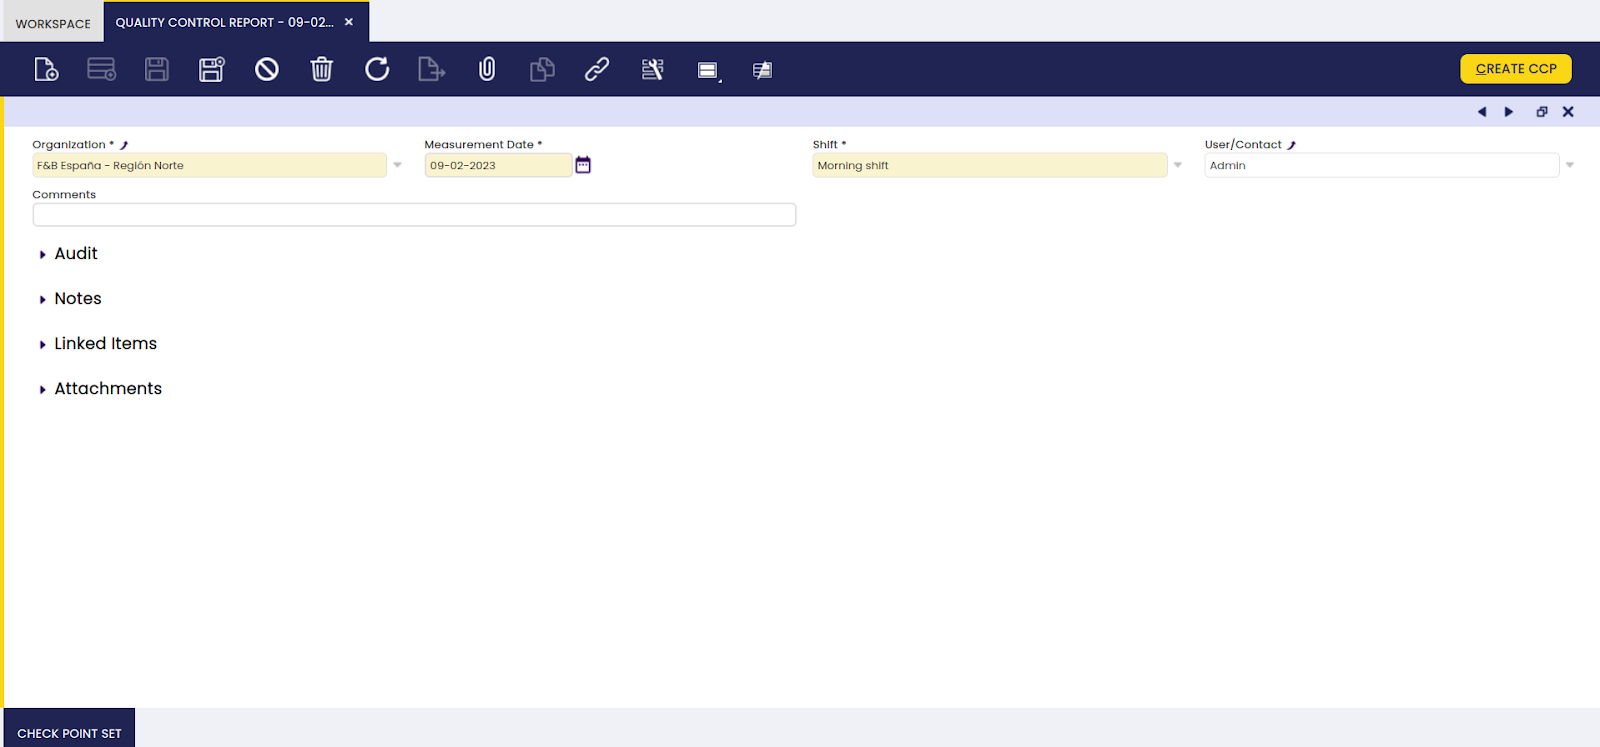Click the Create CCP button

point(1515,69)
